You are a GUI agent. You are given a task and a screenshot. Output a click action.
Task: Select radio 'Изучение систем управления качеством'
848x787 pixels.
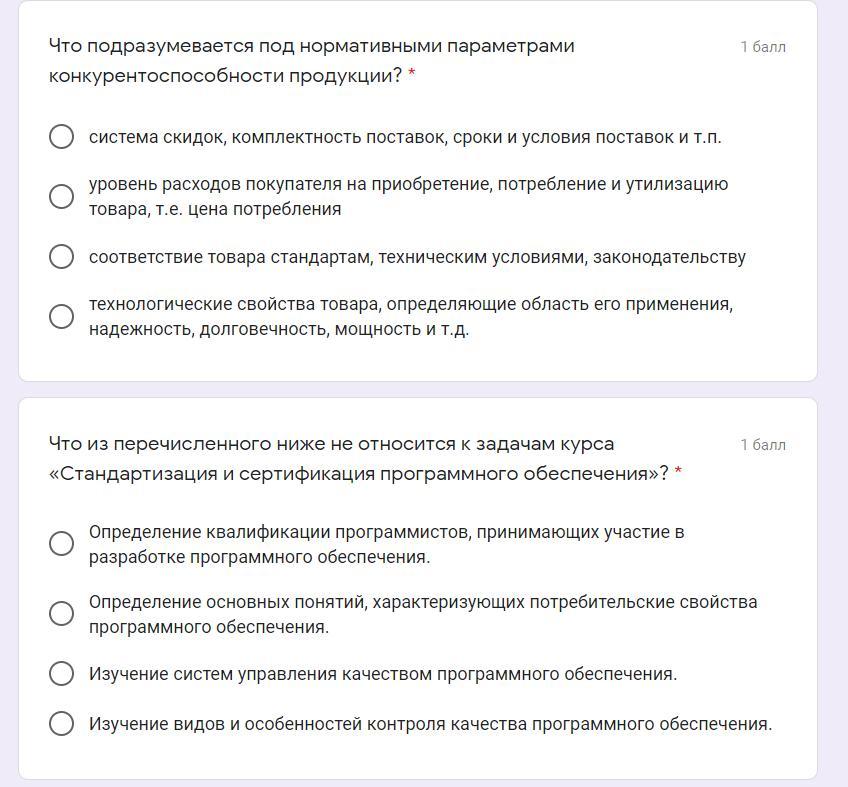pyautogui.click(x=61, y=674)
